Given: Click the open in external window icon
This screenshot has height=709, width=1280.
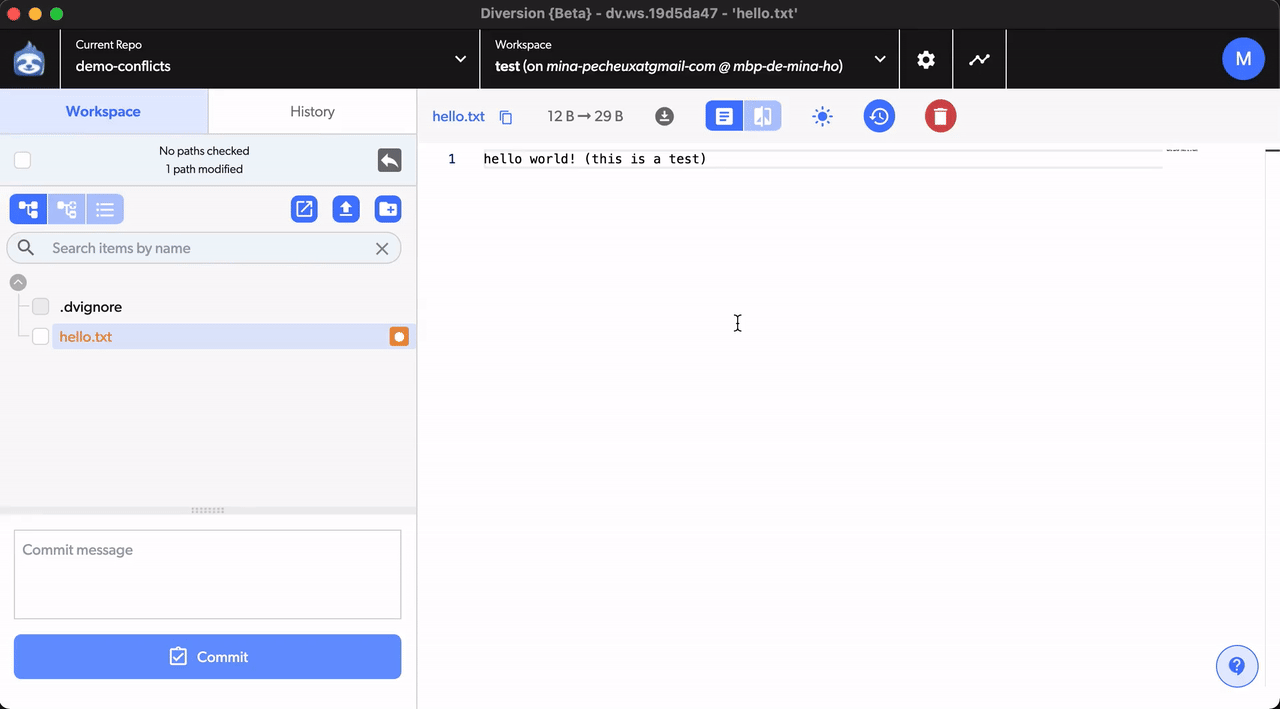Looking at the screenshot, I should click(304, 209).
